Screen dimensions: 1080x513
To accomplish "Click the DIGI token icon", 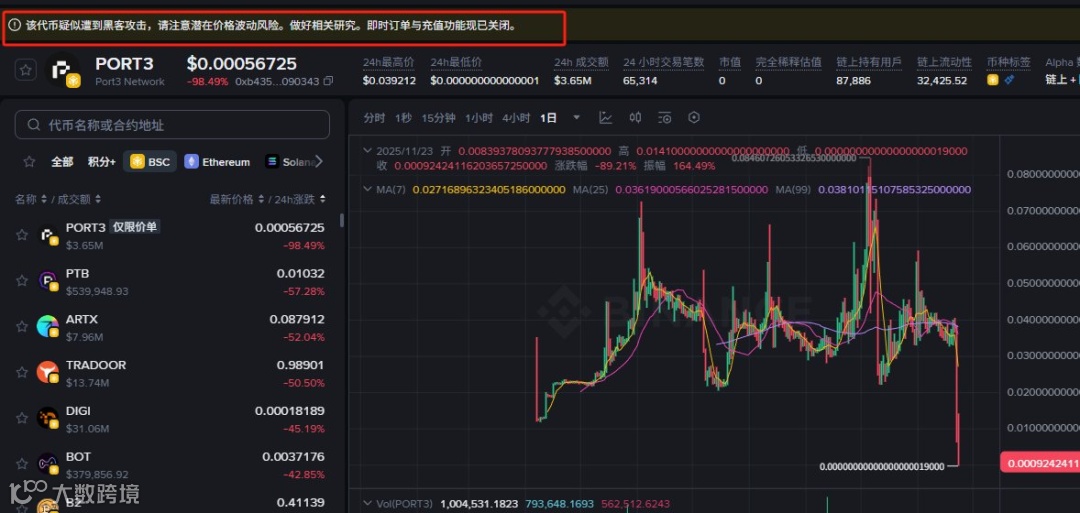I will 48,417.
